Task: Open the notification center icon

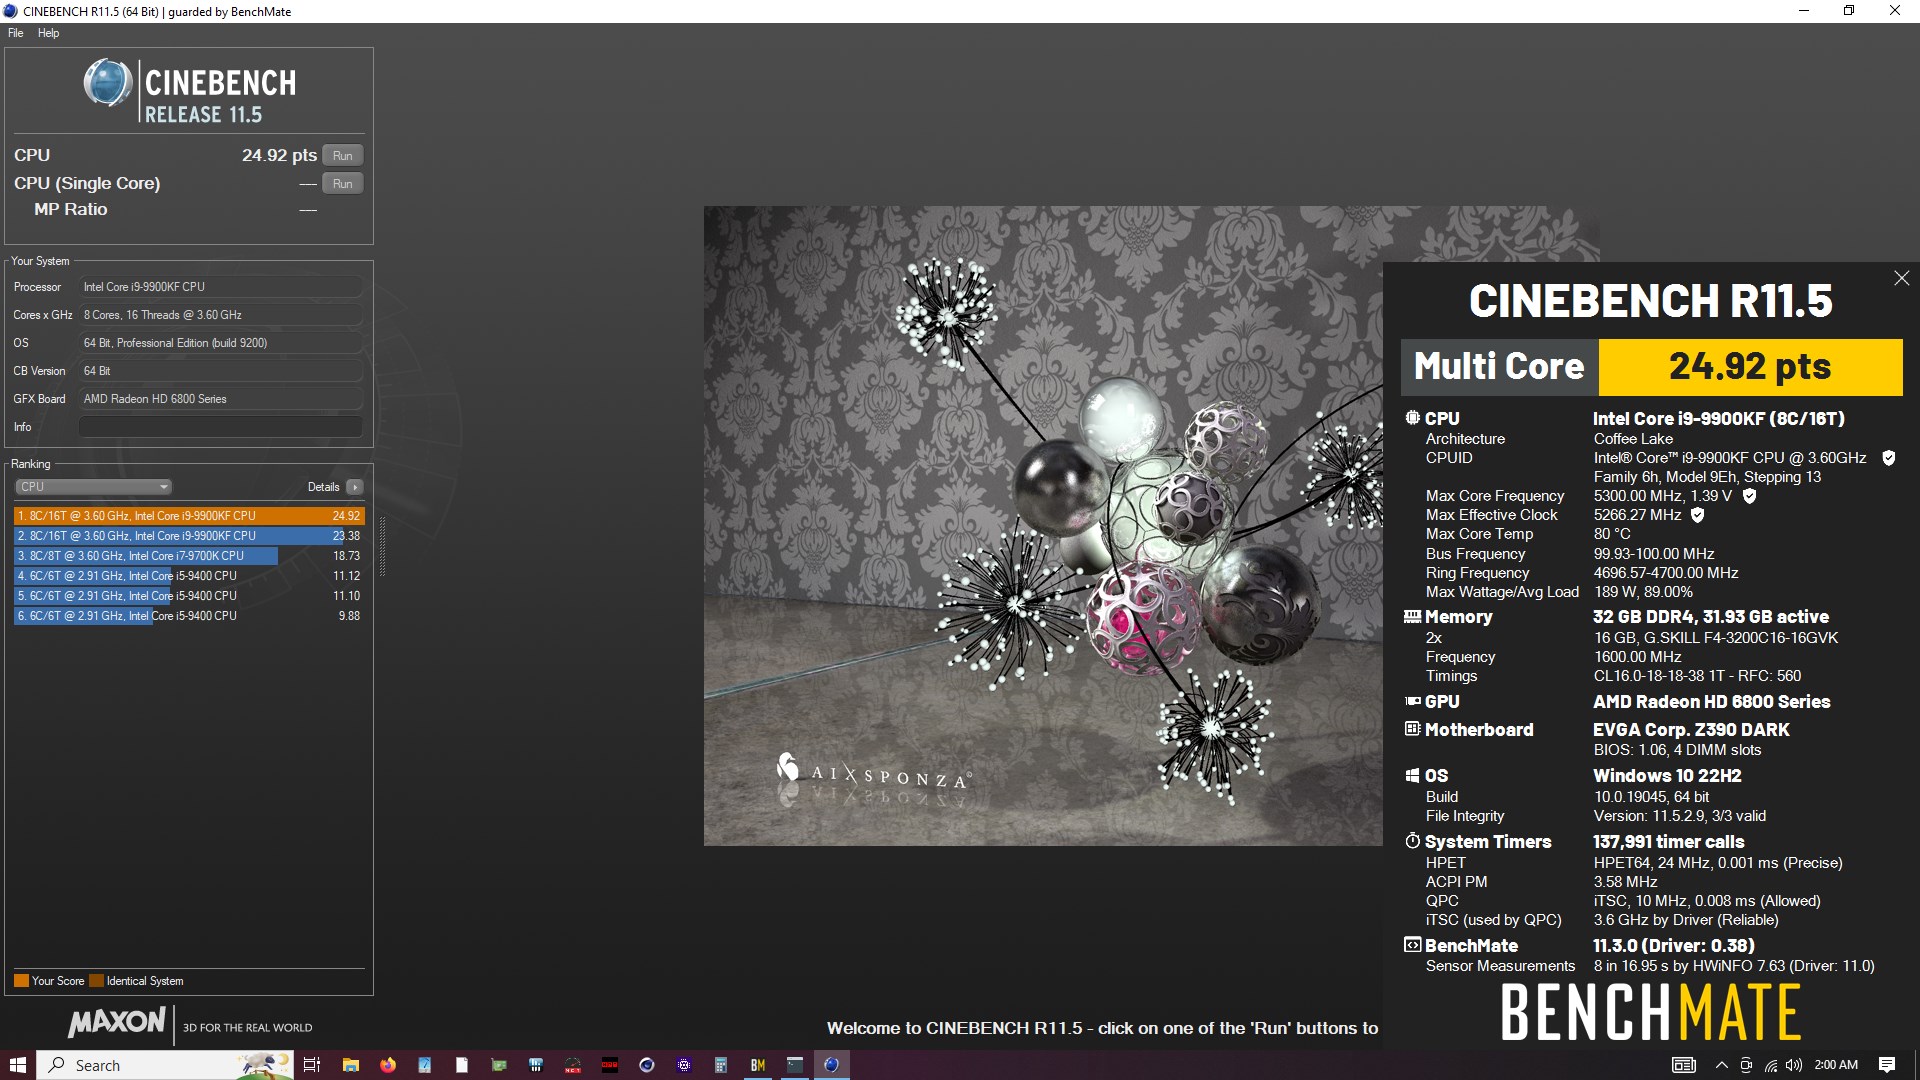Action: click(x=1887, y=1065)
